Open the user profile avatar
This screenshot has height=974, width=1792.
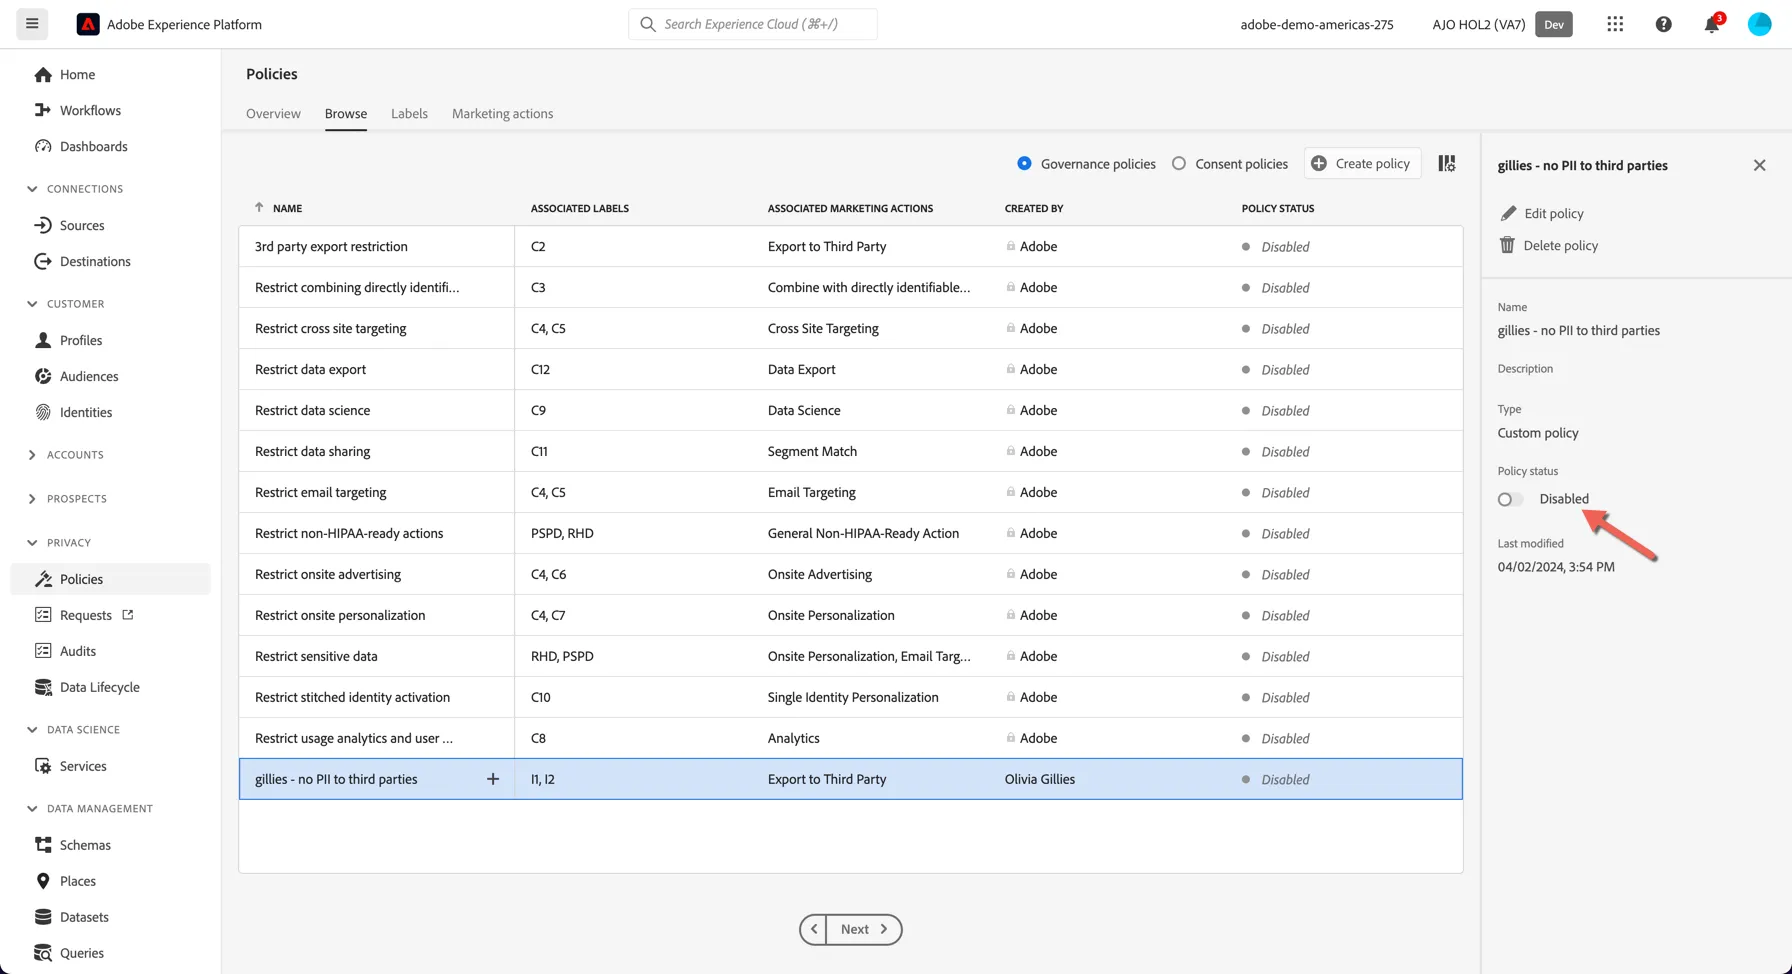pos(1760,24)
